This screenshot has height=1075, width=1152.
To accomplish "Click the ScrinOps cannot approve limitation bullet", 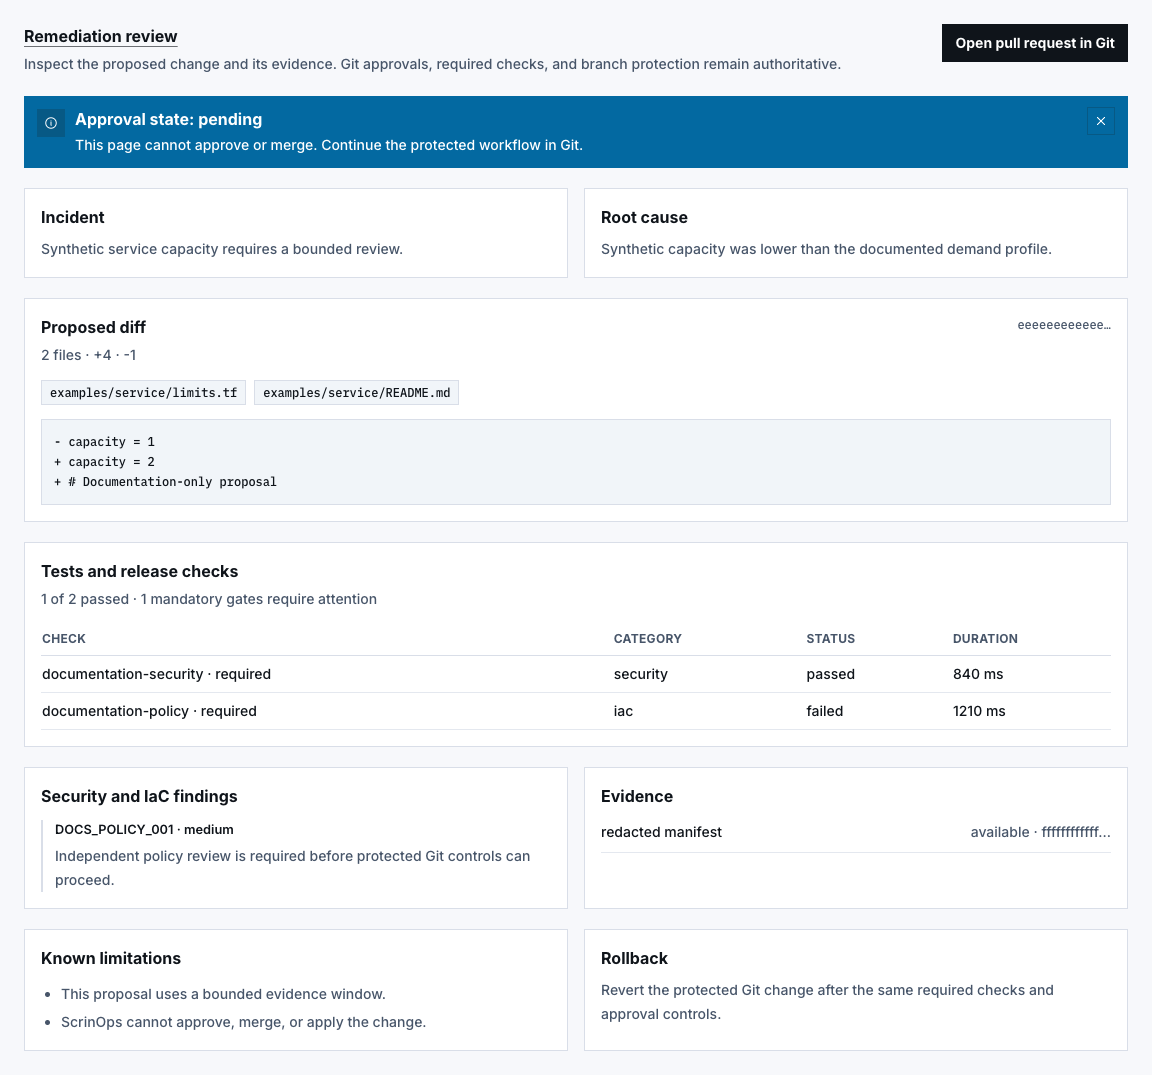I will pyautogui.click(x=243, y=1022).
